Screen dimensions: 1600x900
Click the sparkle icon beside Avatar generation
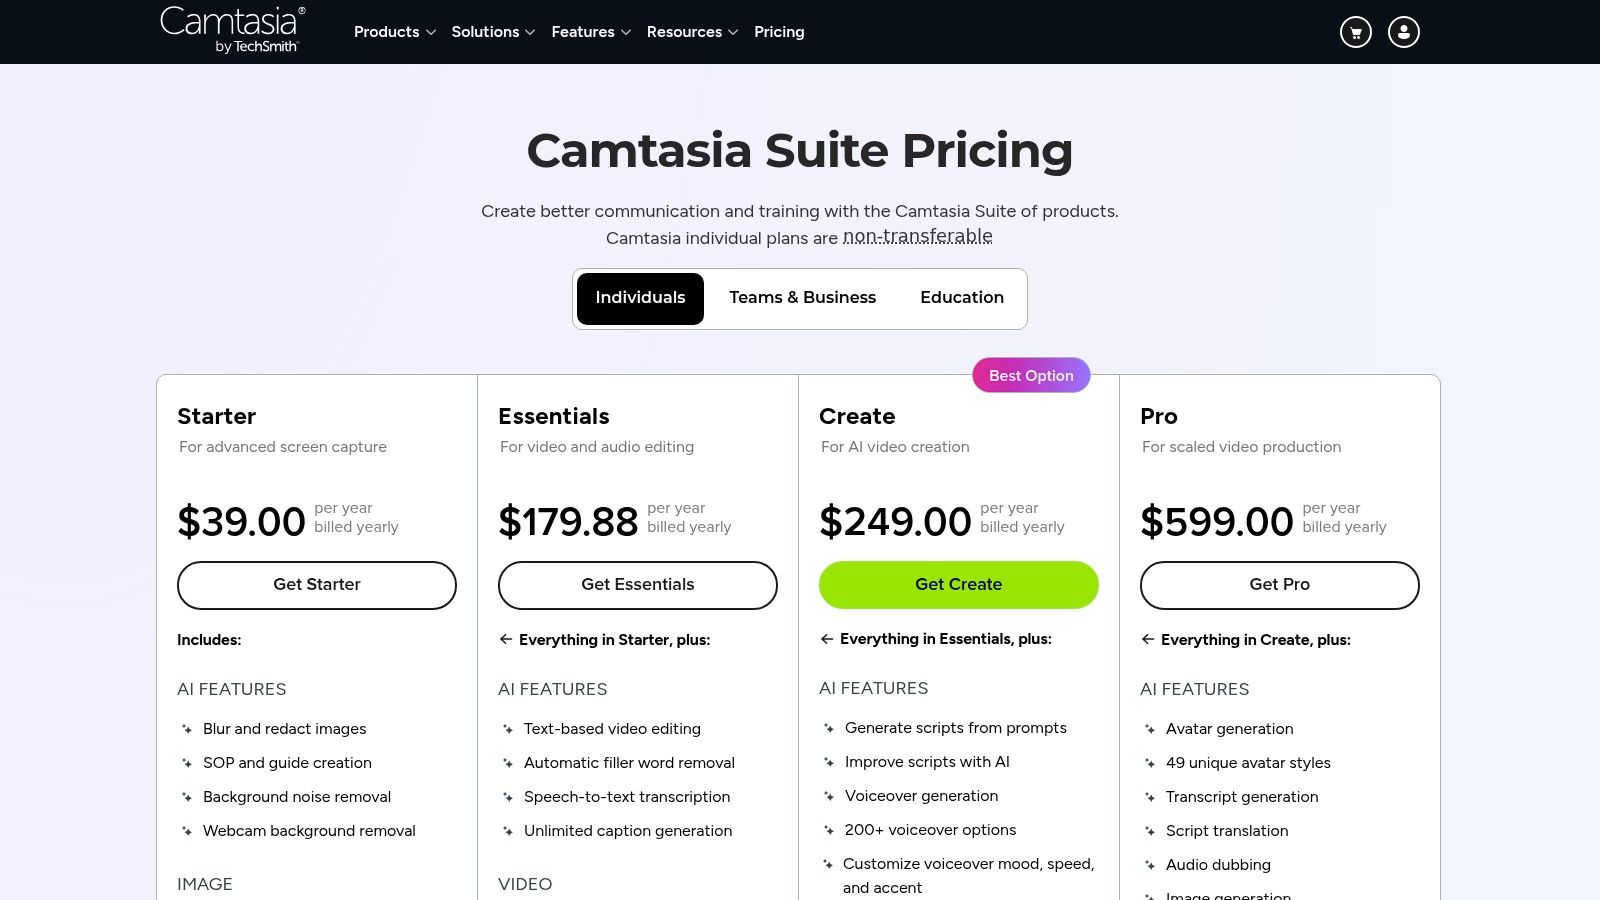tap(1150, 729)
